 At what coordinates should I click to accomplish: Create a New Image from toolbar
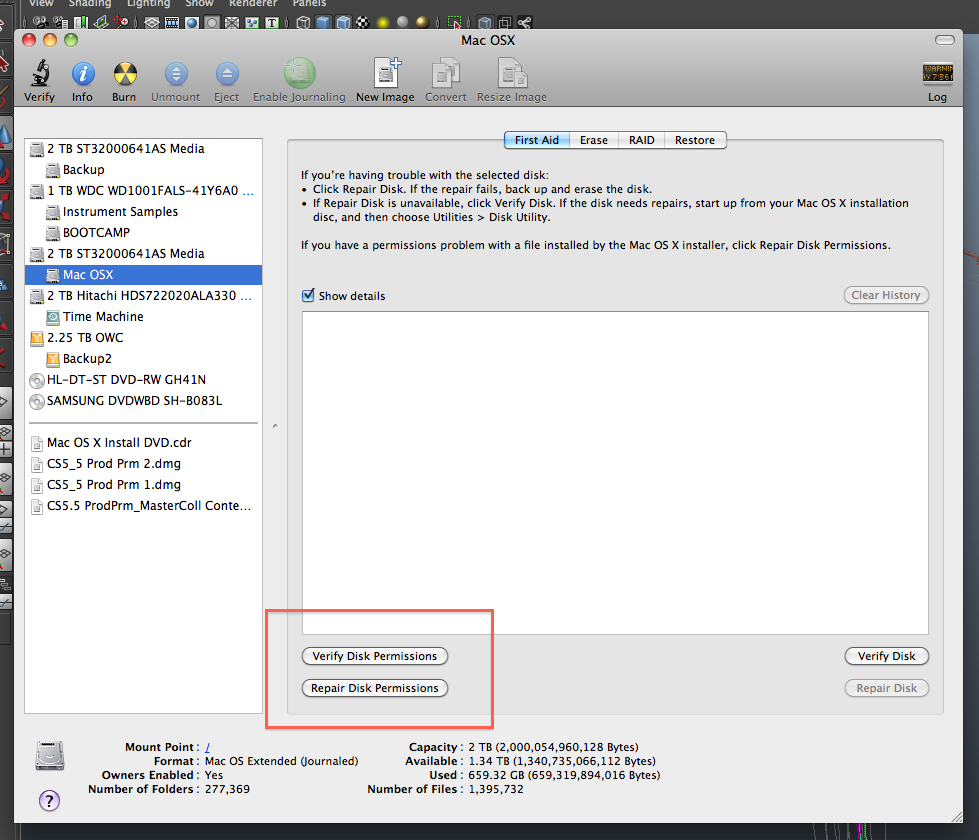(x=386, y=73)
